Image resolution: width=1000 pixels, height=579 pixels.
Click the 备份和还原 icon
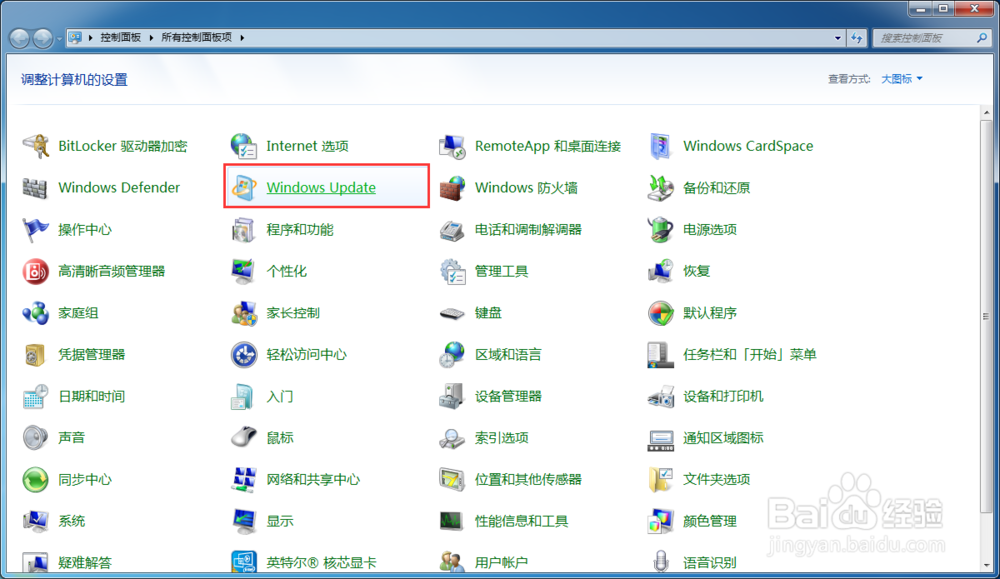[661, 187]
